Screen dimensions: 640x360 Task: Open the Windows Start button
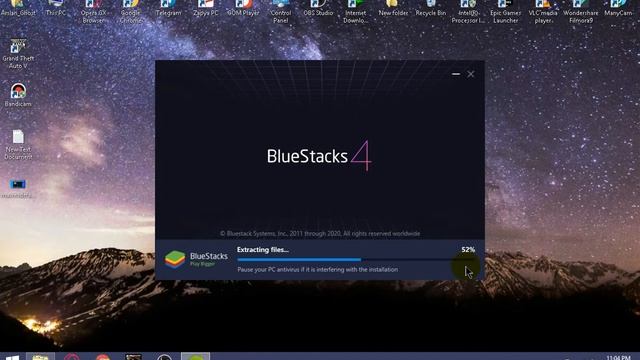[12, 357]
